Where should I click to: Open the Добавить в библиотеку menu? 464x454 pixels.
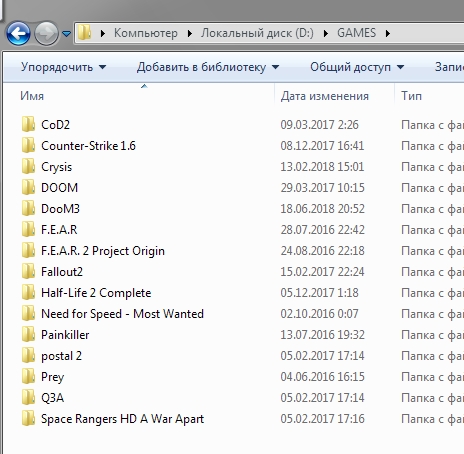point(208,67)
